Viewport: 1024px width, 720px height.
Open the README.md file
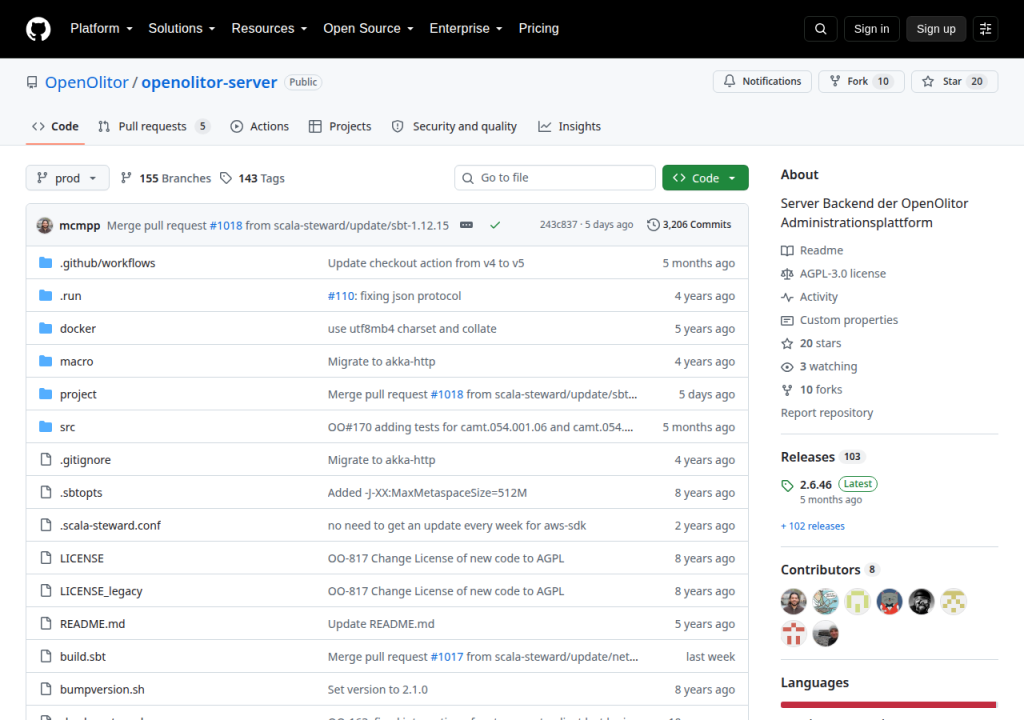click(x=93, y=624)
